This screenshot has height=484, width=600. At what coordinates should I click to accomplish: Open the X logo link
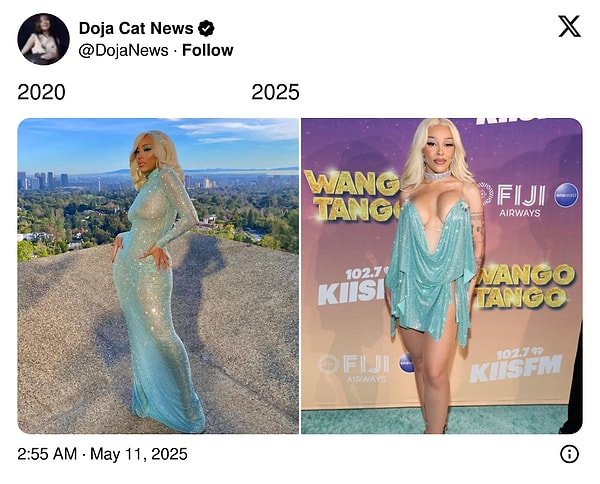[569, 26]
